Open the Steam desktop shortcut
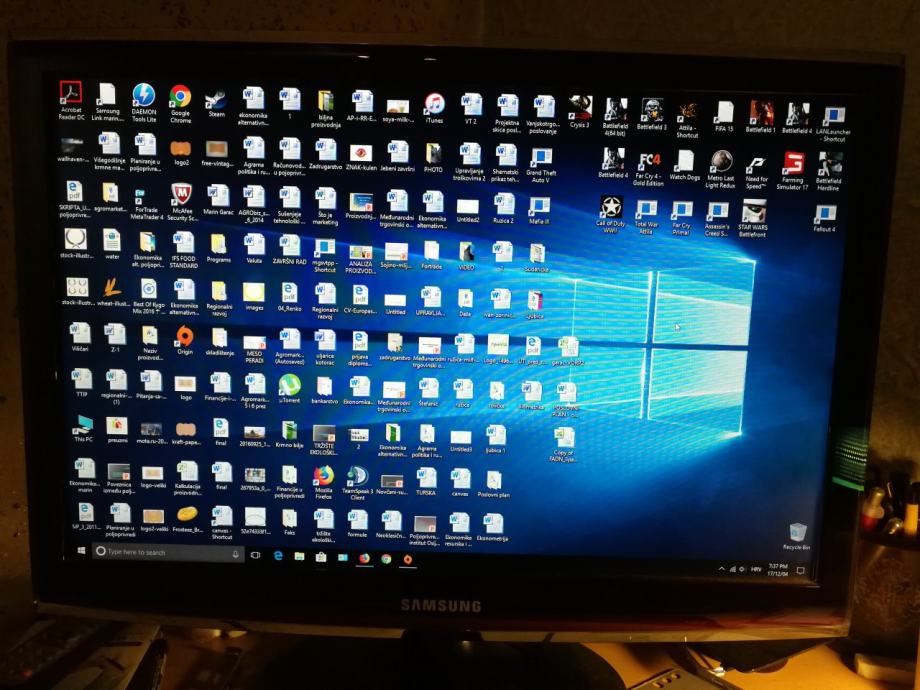Screen dimensions: 920x690 click(x=217, y=104)
